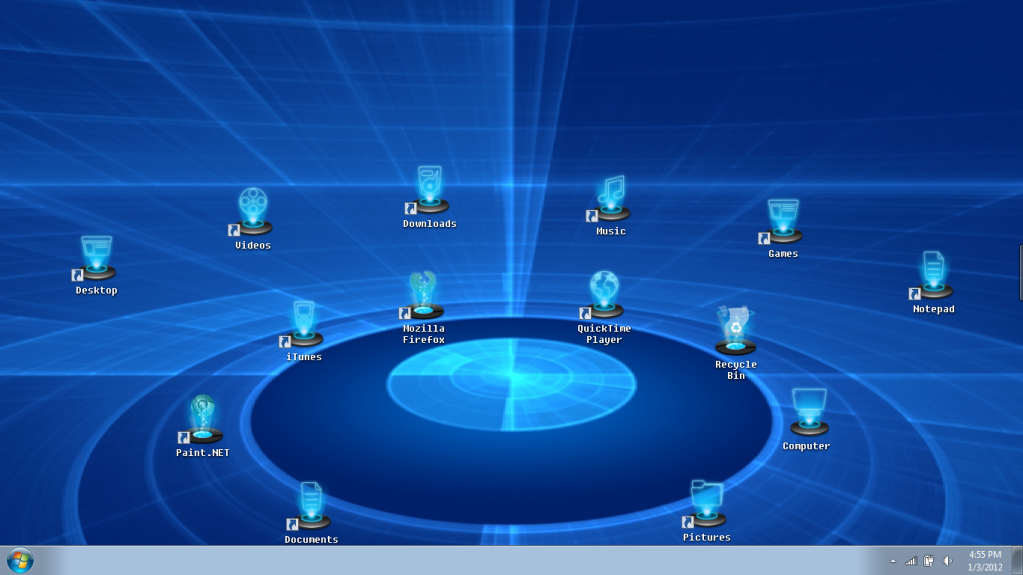Click the Desktop shortcut icon

click(x=96, y=259)
